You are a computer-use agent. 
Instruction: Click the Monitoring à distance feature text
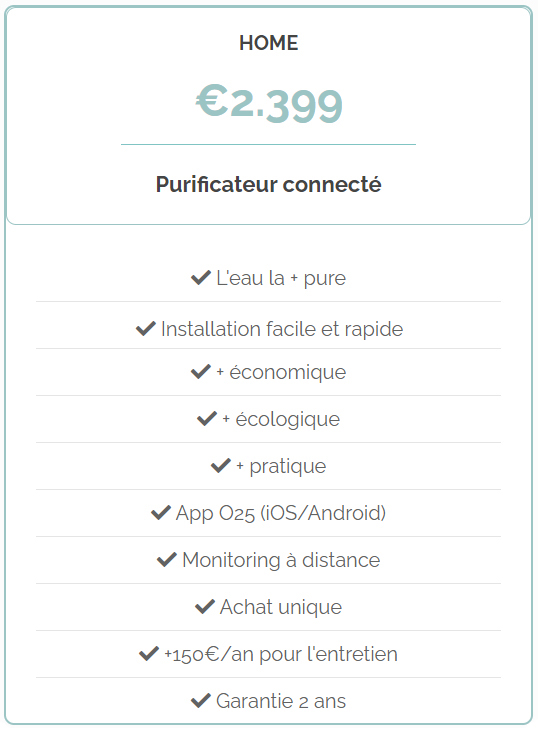click(x=281, y=560)
